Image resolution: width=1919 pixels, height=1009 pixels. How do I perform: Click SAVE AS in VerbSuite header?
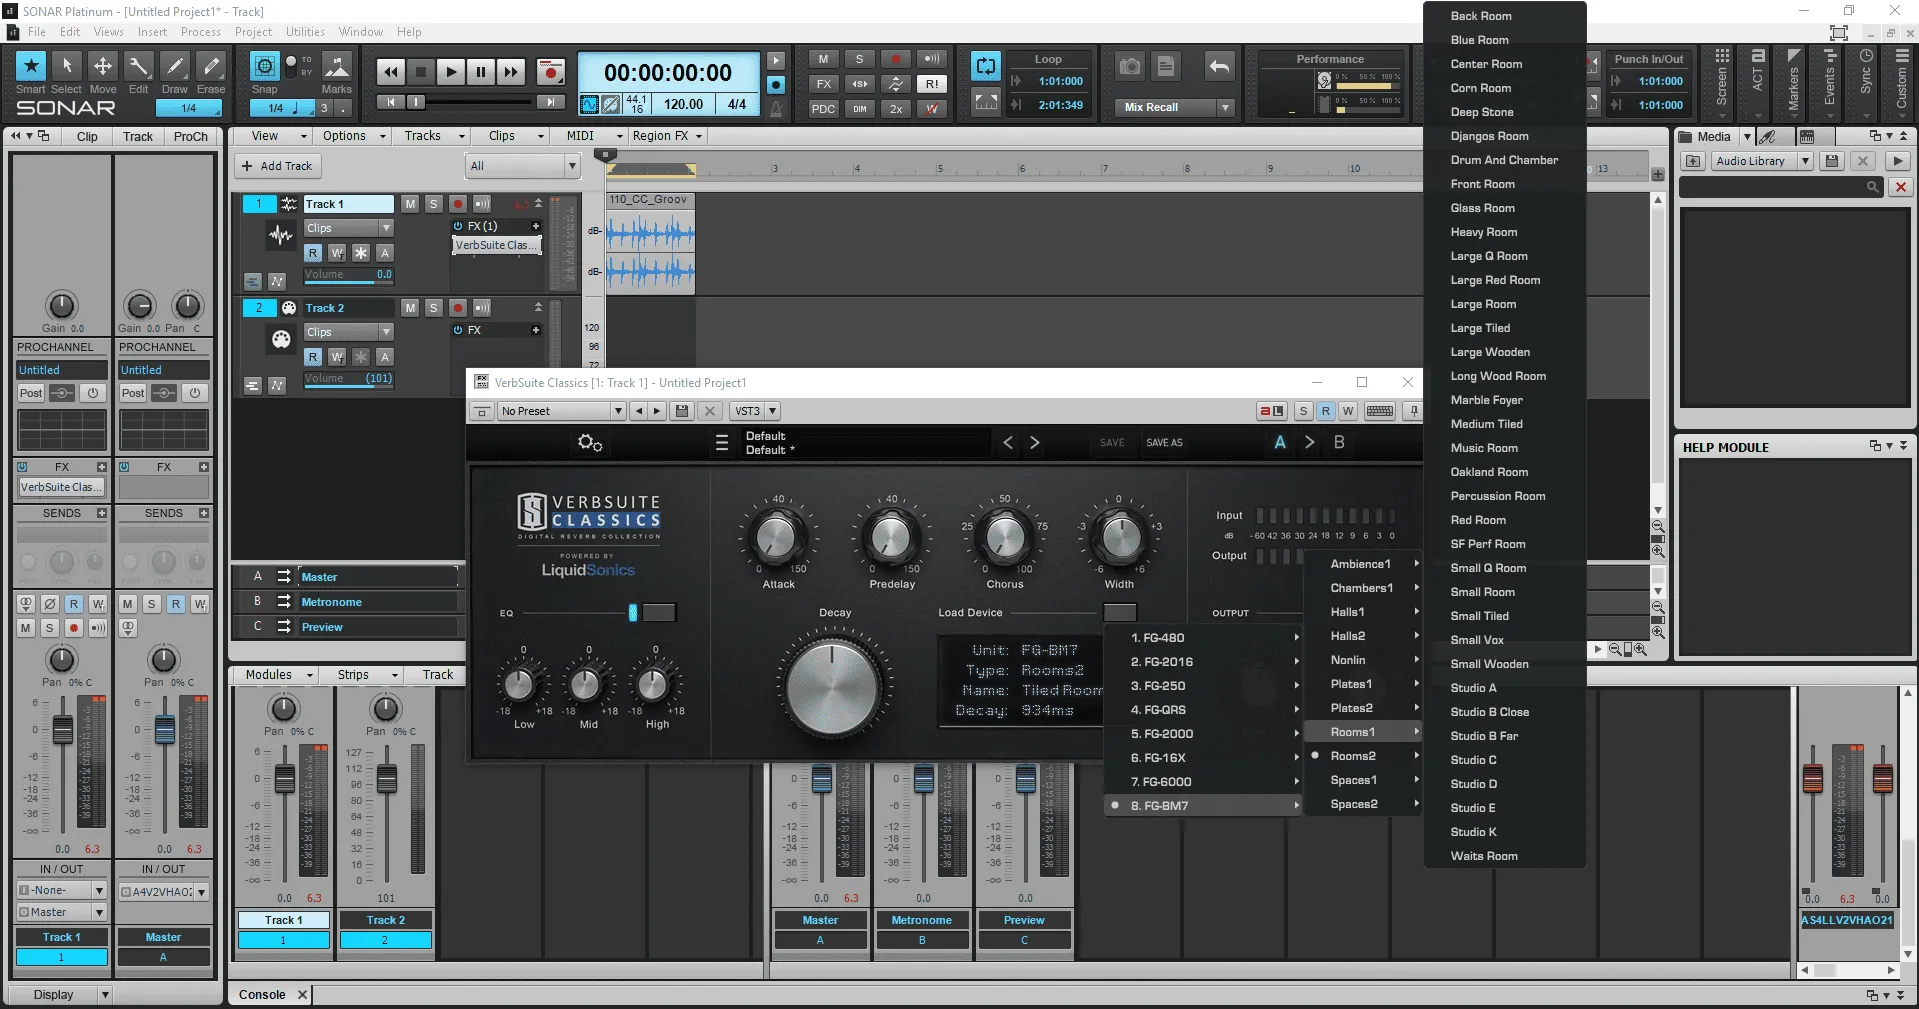pos(1164,442)
